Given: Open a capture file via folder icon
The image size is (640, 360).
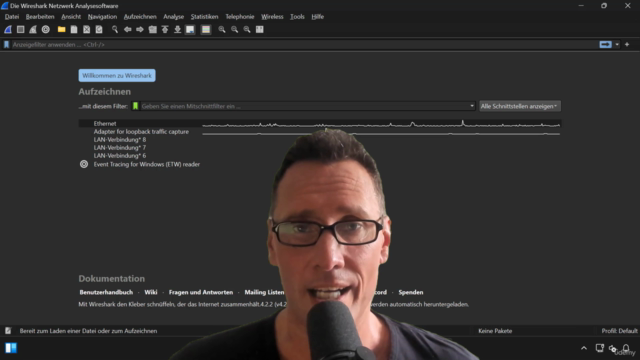Looking at the screenshot, I should 61,29.
